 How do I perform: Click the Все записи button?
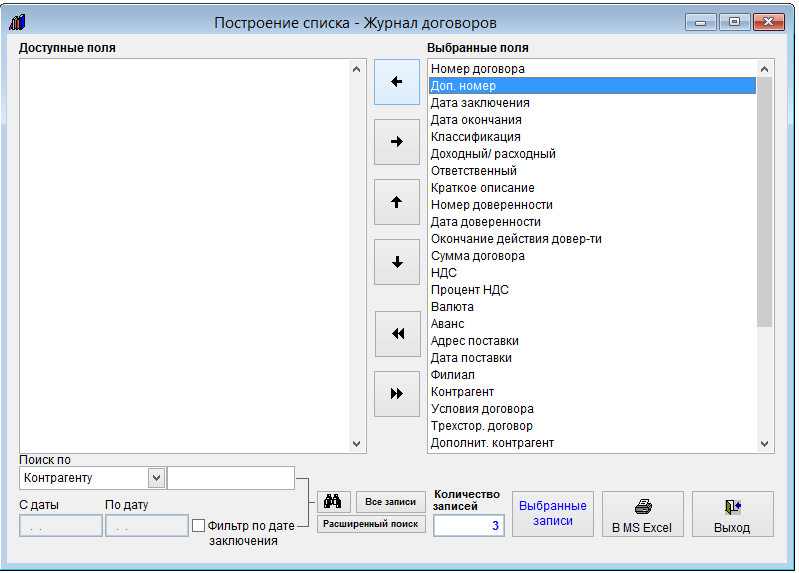(x=390, y=502)
